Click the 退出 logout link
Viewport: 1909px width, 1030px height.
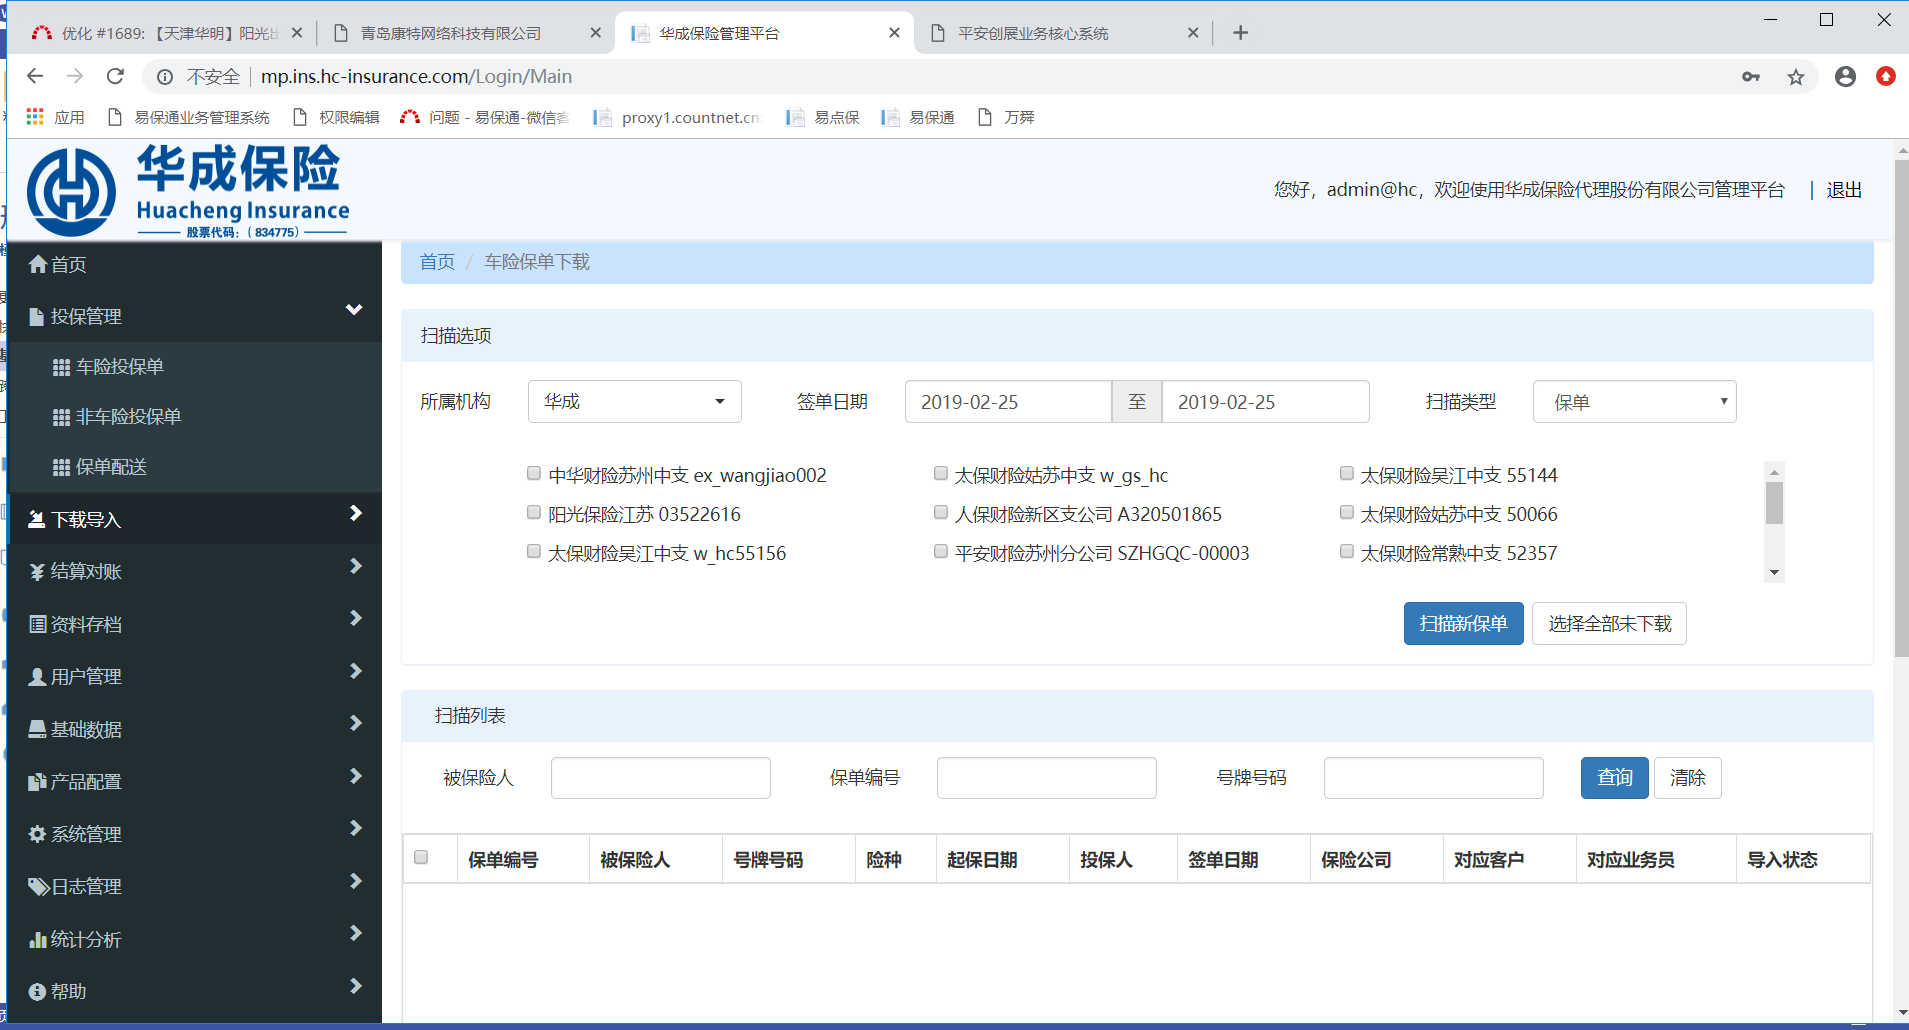1843,190
